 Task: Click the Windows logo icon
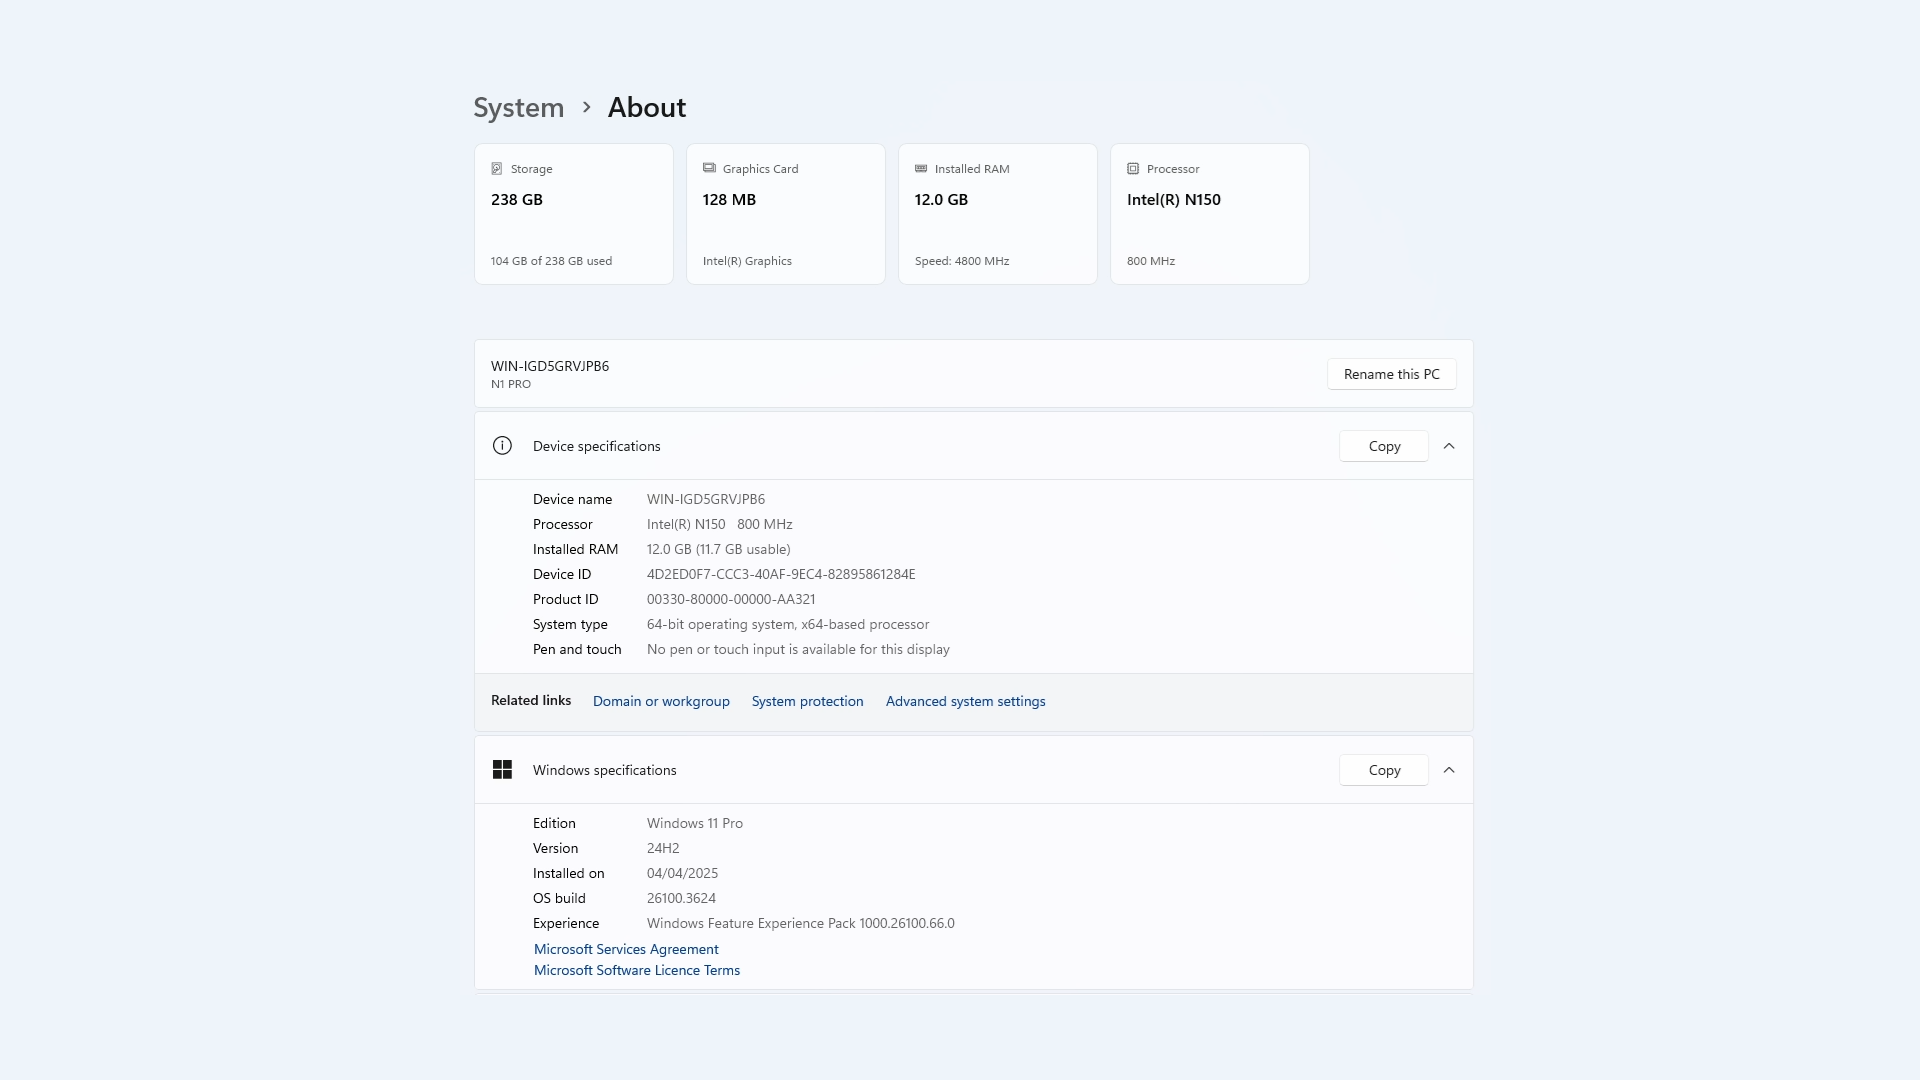502,770
